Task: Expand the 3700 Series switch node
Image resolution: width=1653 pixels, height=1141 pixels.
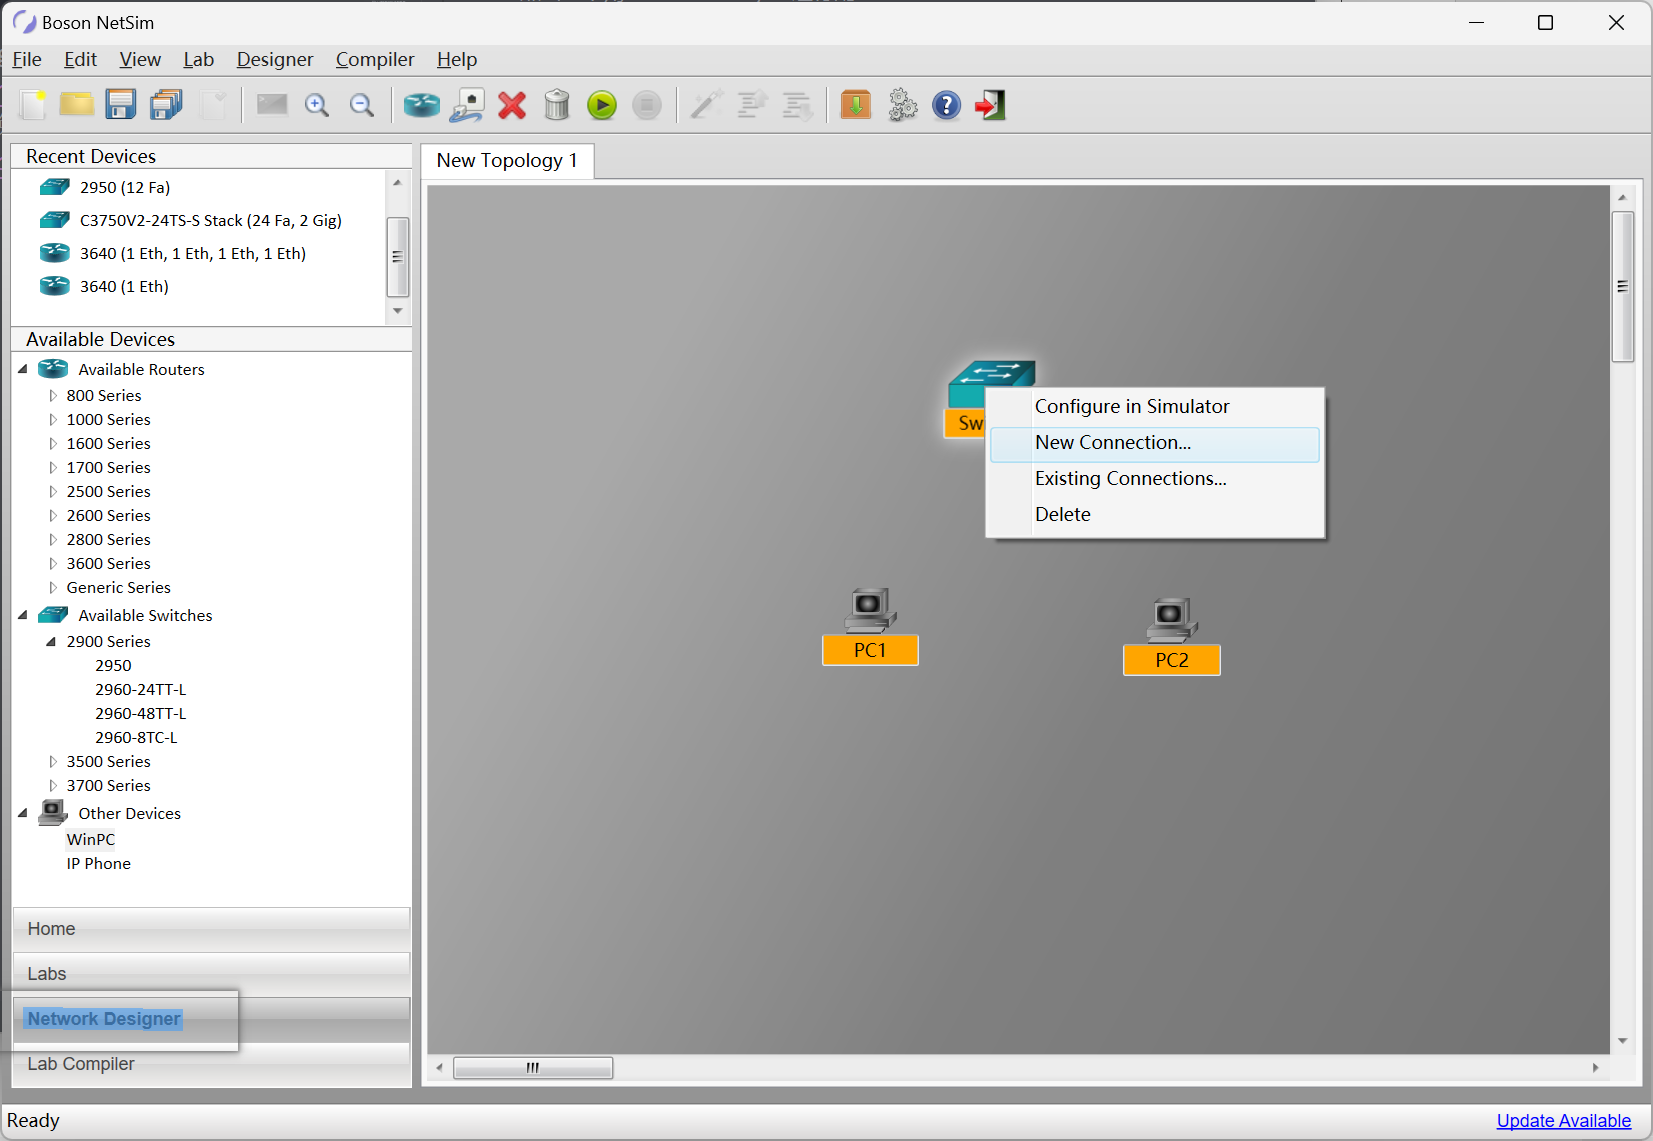Action: (53, 786)
